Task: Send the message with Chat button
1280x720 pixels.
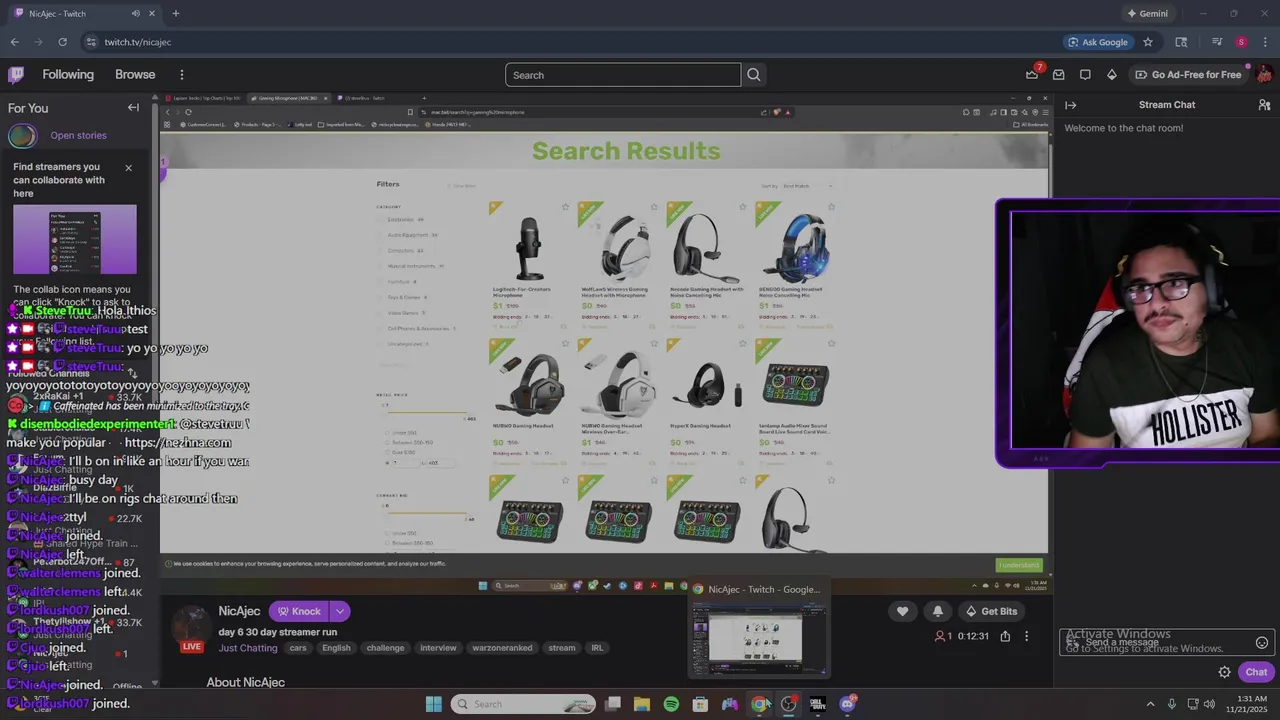Action: tap(1256, 672)
